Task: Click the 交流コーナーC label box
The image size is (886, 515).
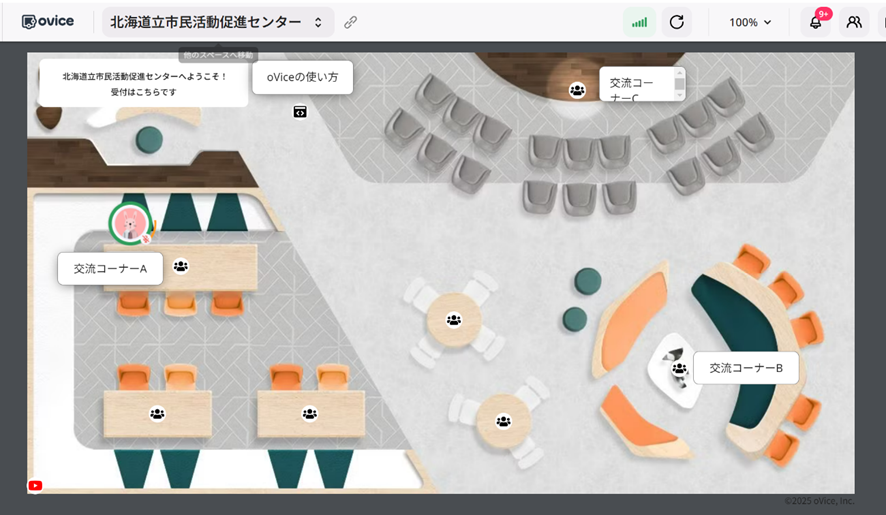Action: 642,84
